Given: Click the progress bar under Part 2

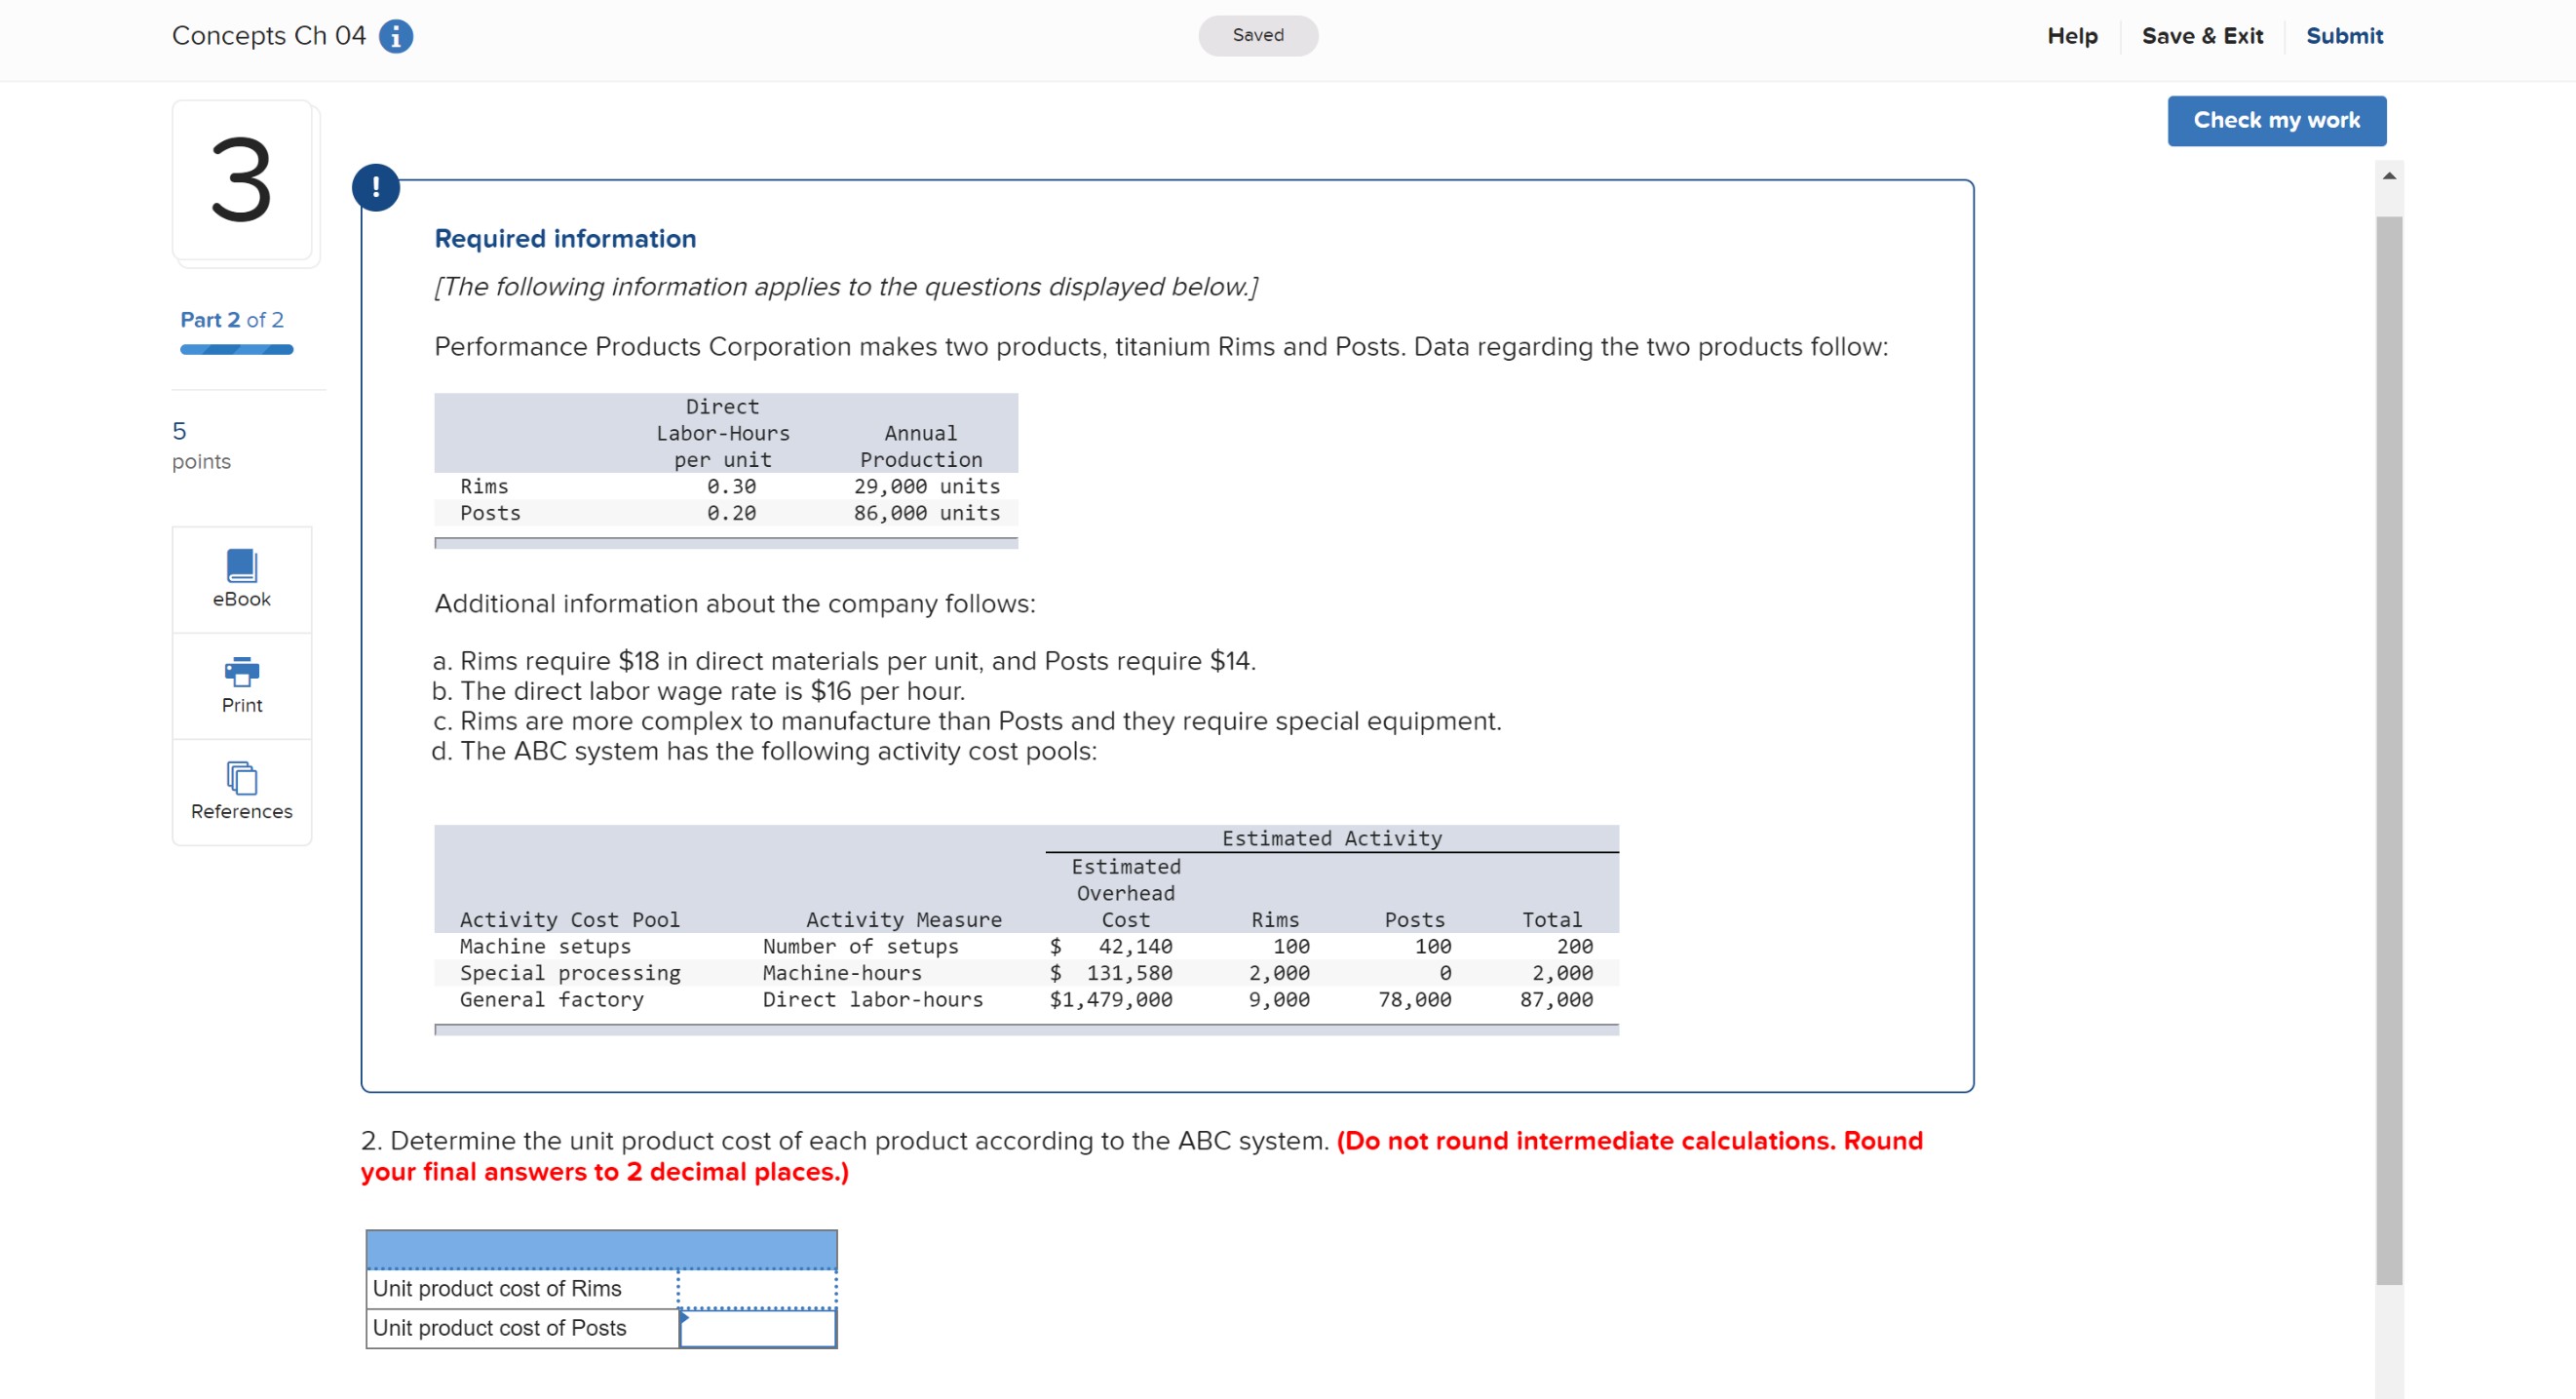Looking at the screenshot, I should click(236, 349).
